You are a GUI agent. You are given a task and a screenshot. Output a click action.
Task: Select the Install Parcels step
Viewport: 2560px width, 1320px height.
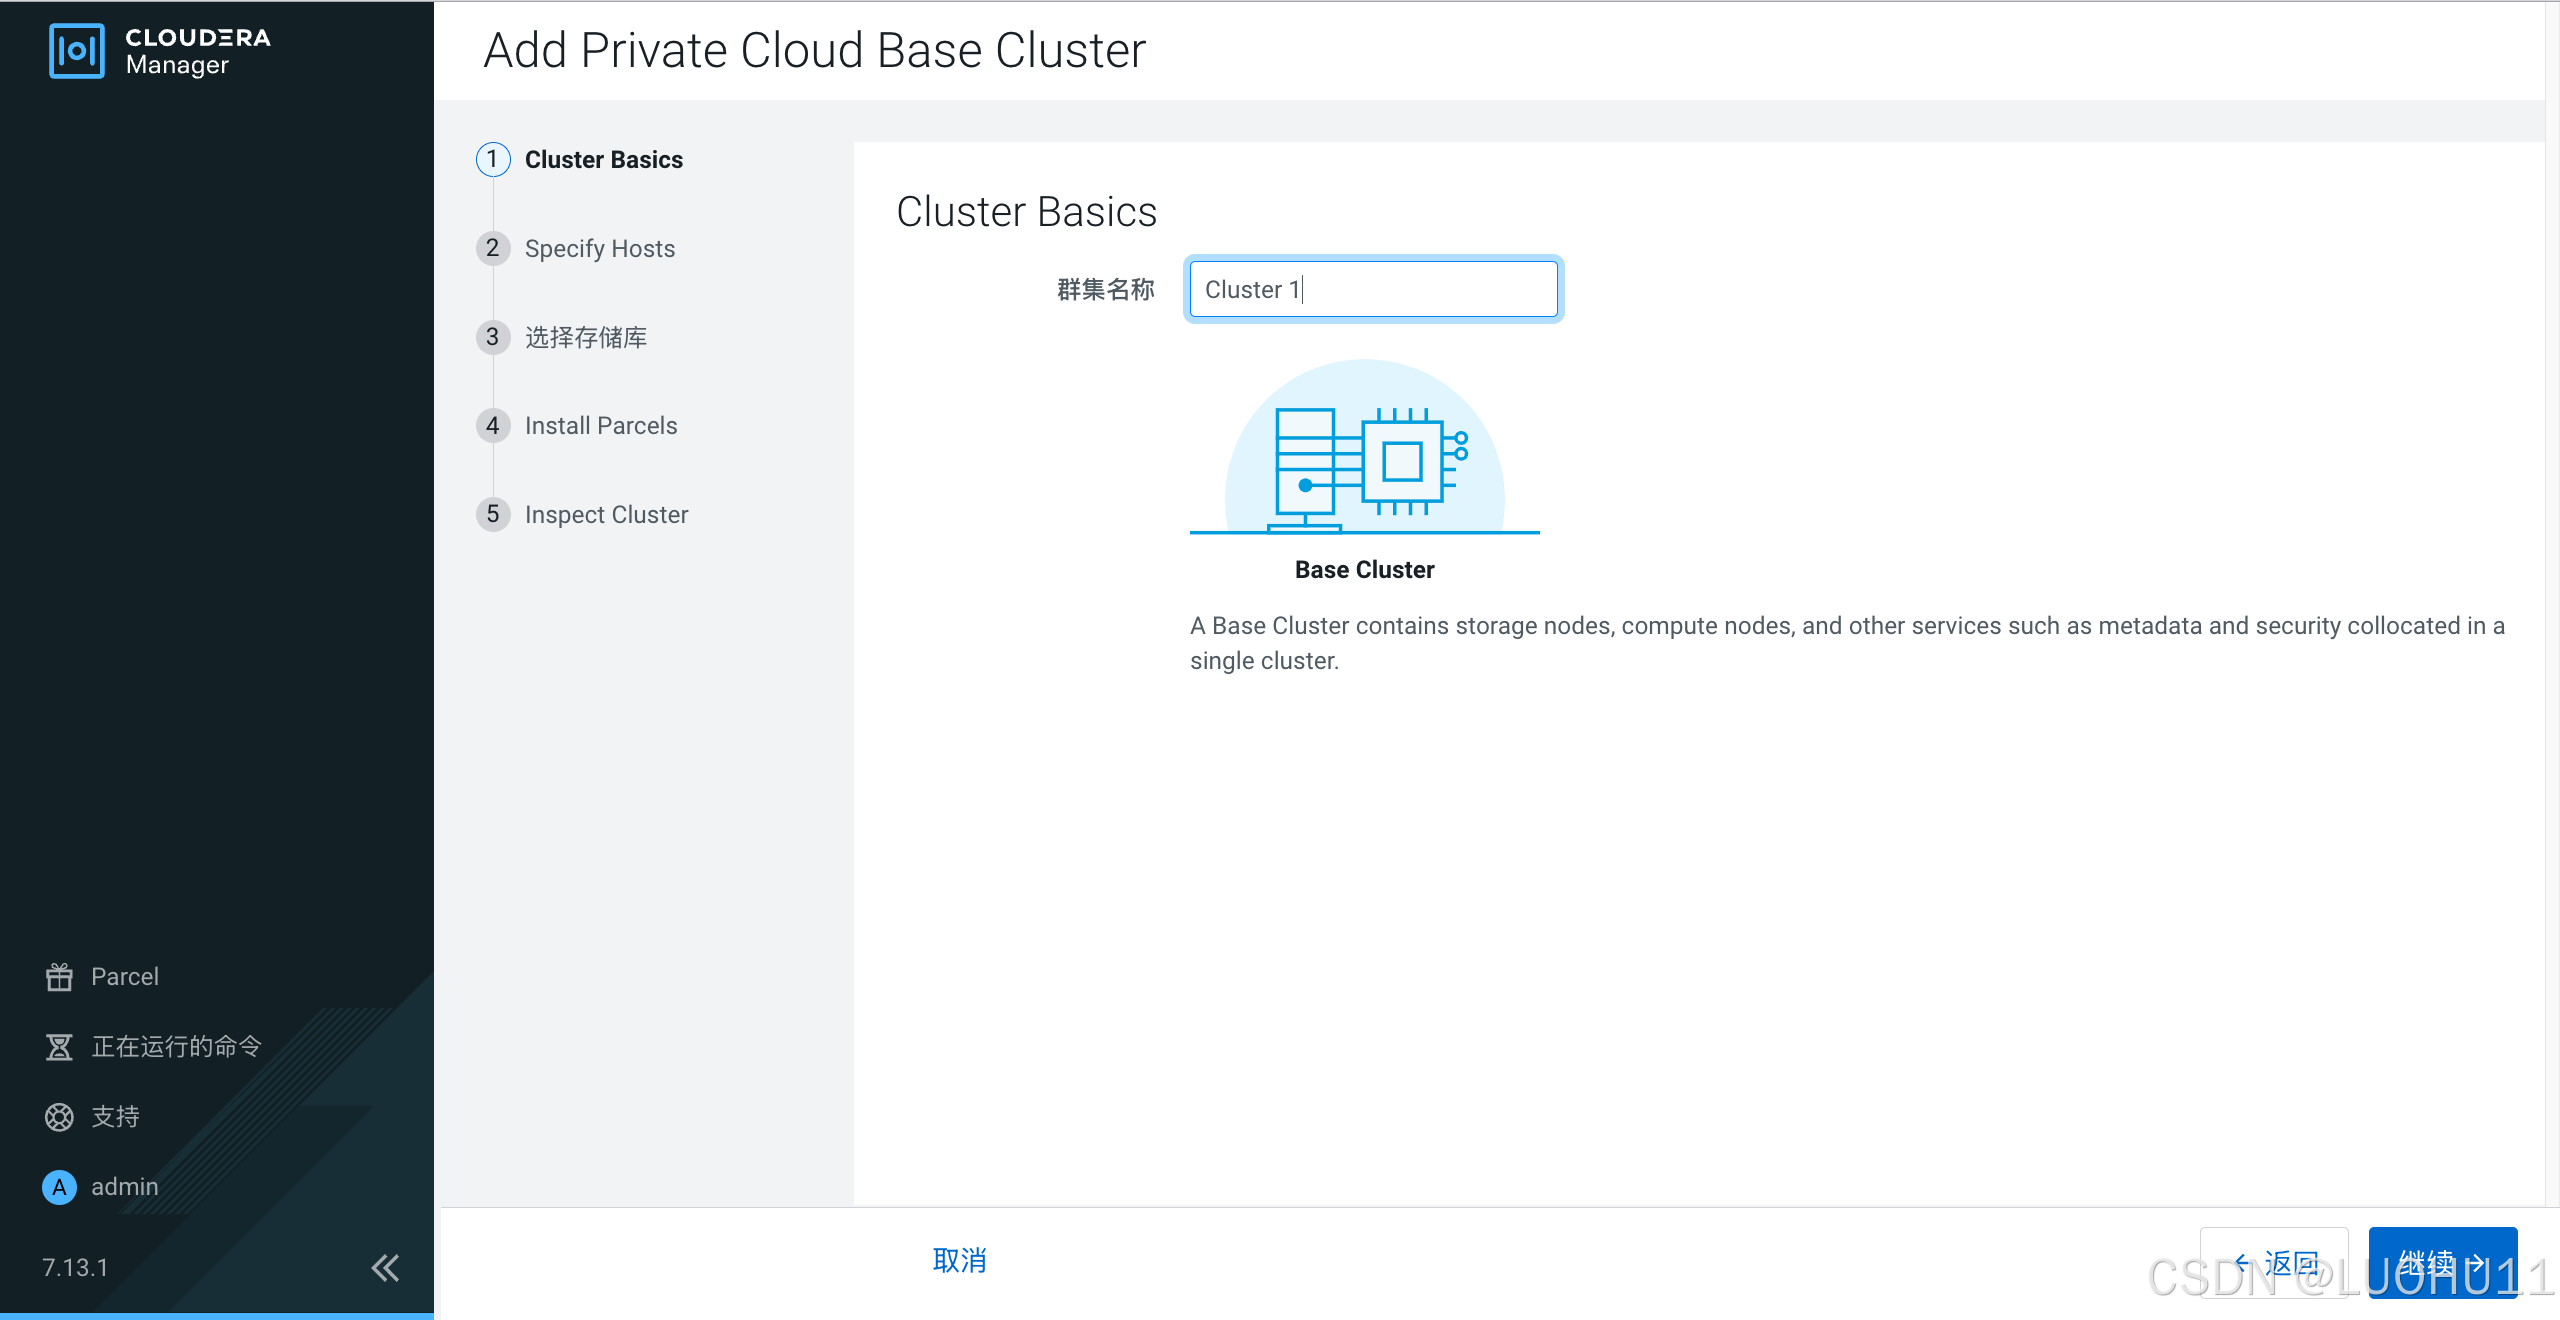[x=600, y=426]
